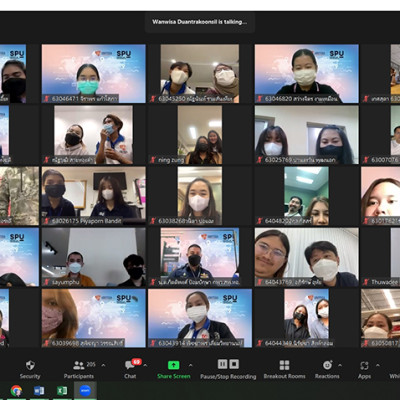The width and height of the screenshot is (400, 400).
Task: Click the name label starting 63046471
Action: (x=85, y=99)
